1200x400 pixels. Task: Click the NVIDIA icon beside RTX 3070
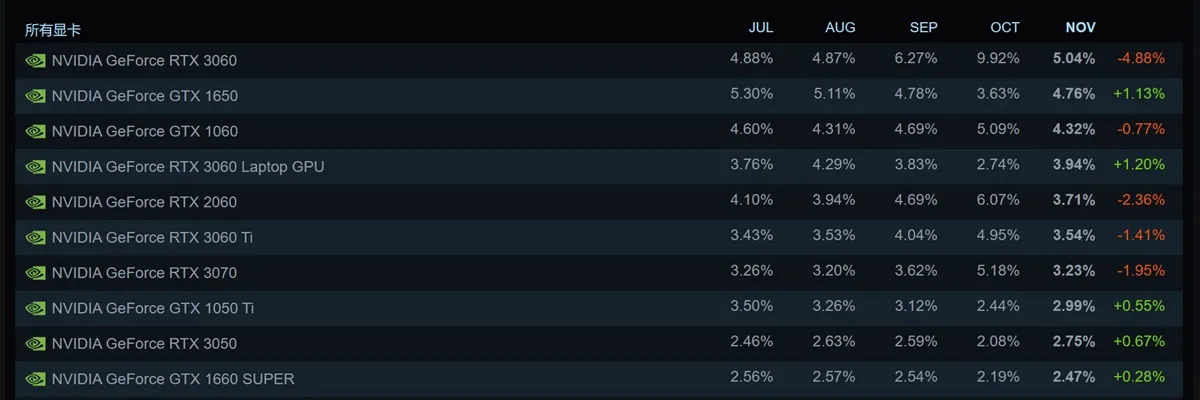pos(35,273)
